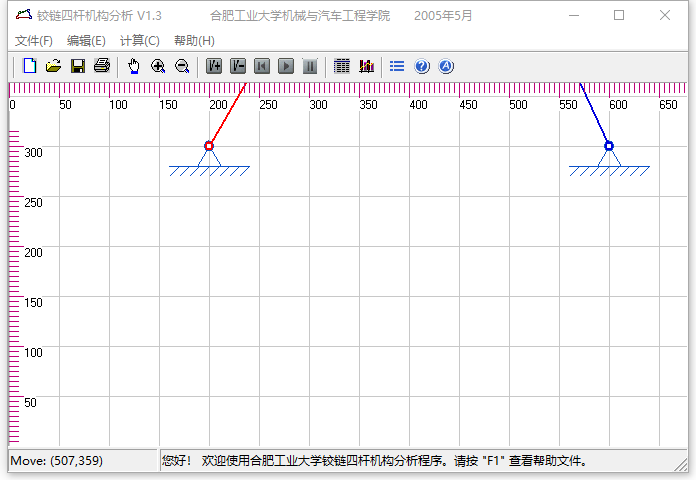Click the 150 label on vertical ruler
Image resolution: width=696 pixels, height=480 pixels.
(x=33, y=303)
